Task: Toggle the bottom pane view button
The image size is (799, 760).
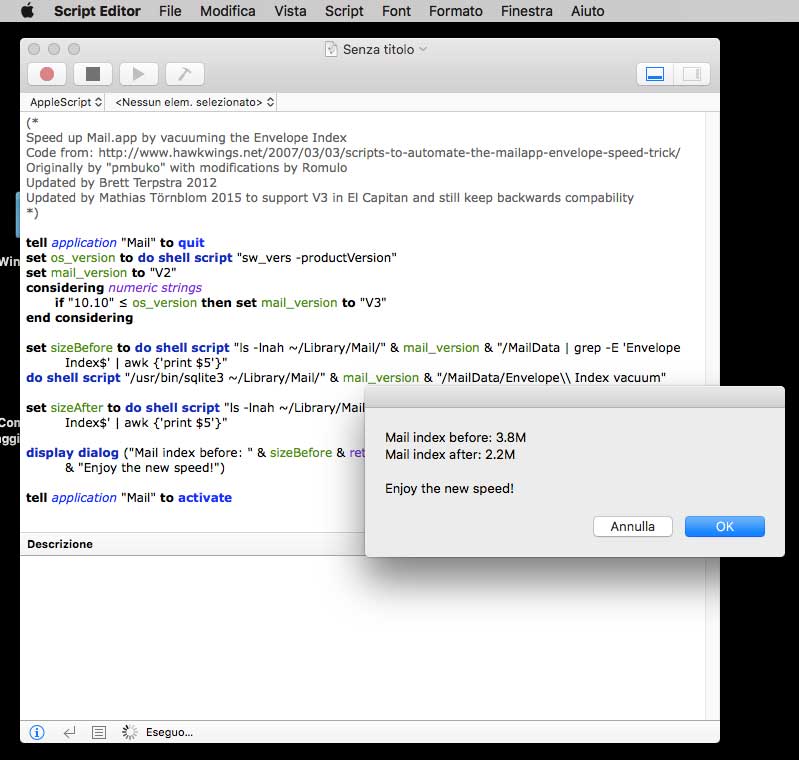Action: coord(655,74)
